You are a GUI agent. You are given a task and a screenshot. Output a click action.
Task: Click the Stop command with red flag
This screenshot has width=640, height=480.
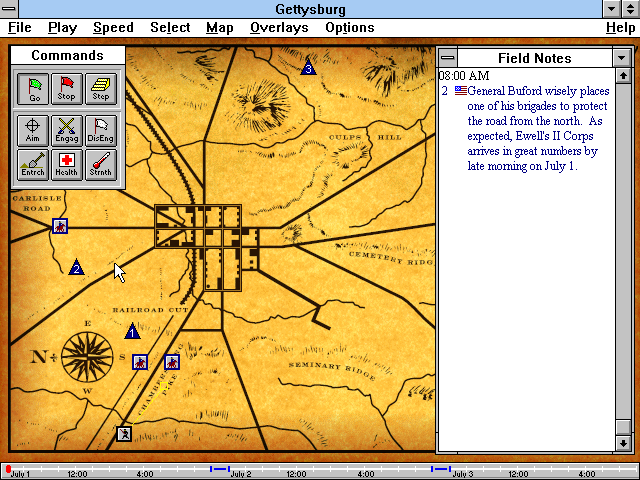[67, 89]
